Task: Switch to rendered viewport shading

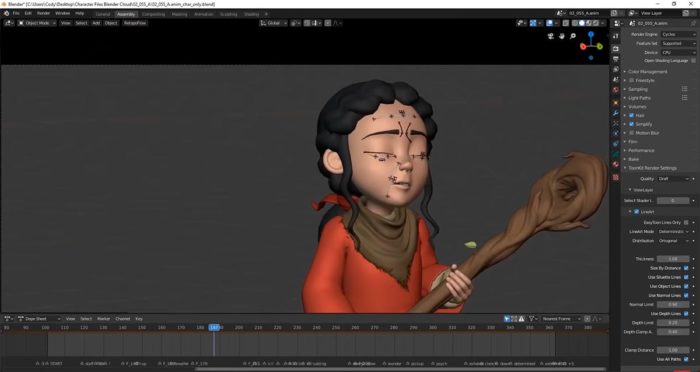Action: point(595,23)
